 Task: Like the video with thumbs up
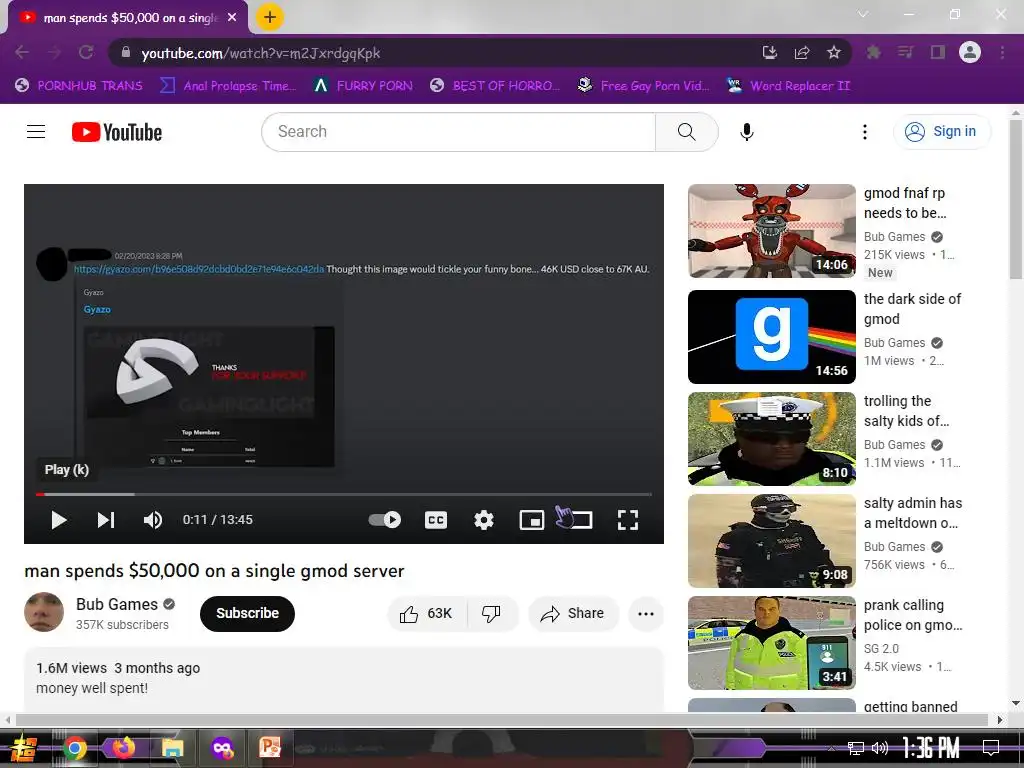click(427, 614)
